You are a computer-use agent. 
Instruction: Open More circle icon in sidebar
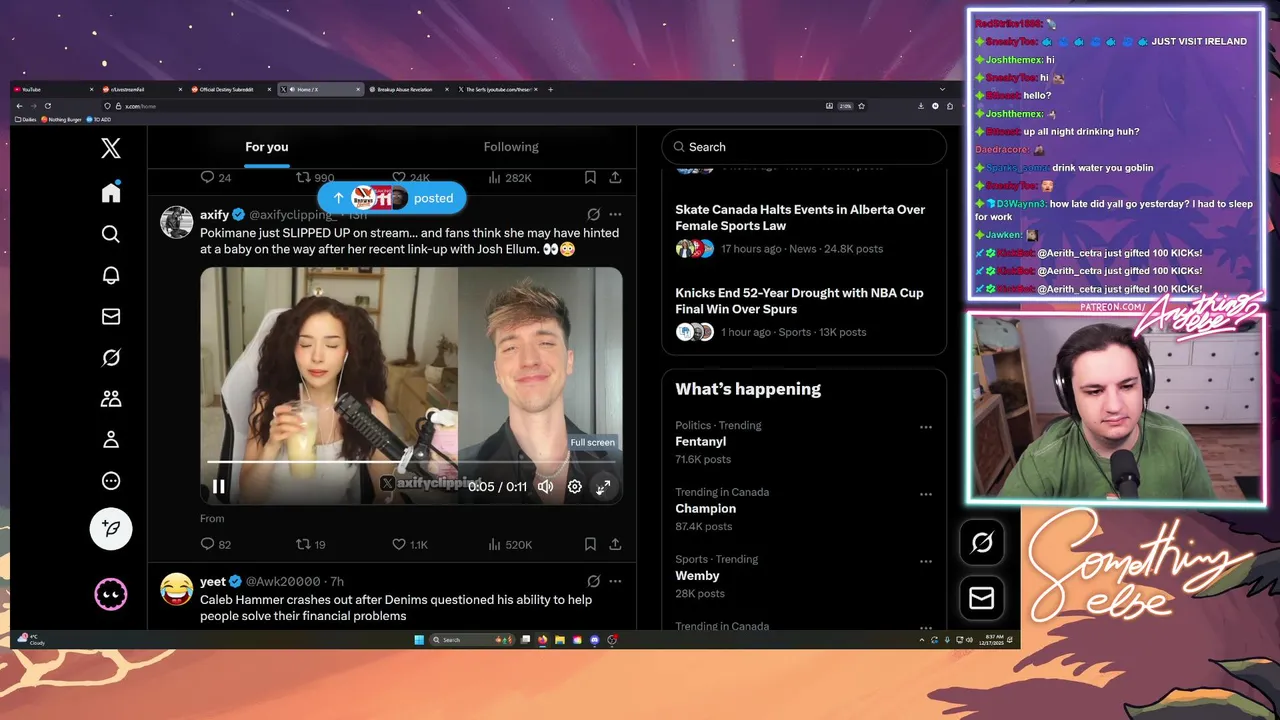pos(111,480)
